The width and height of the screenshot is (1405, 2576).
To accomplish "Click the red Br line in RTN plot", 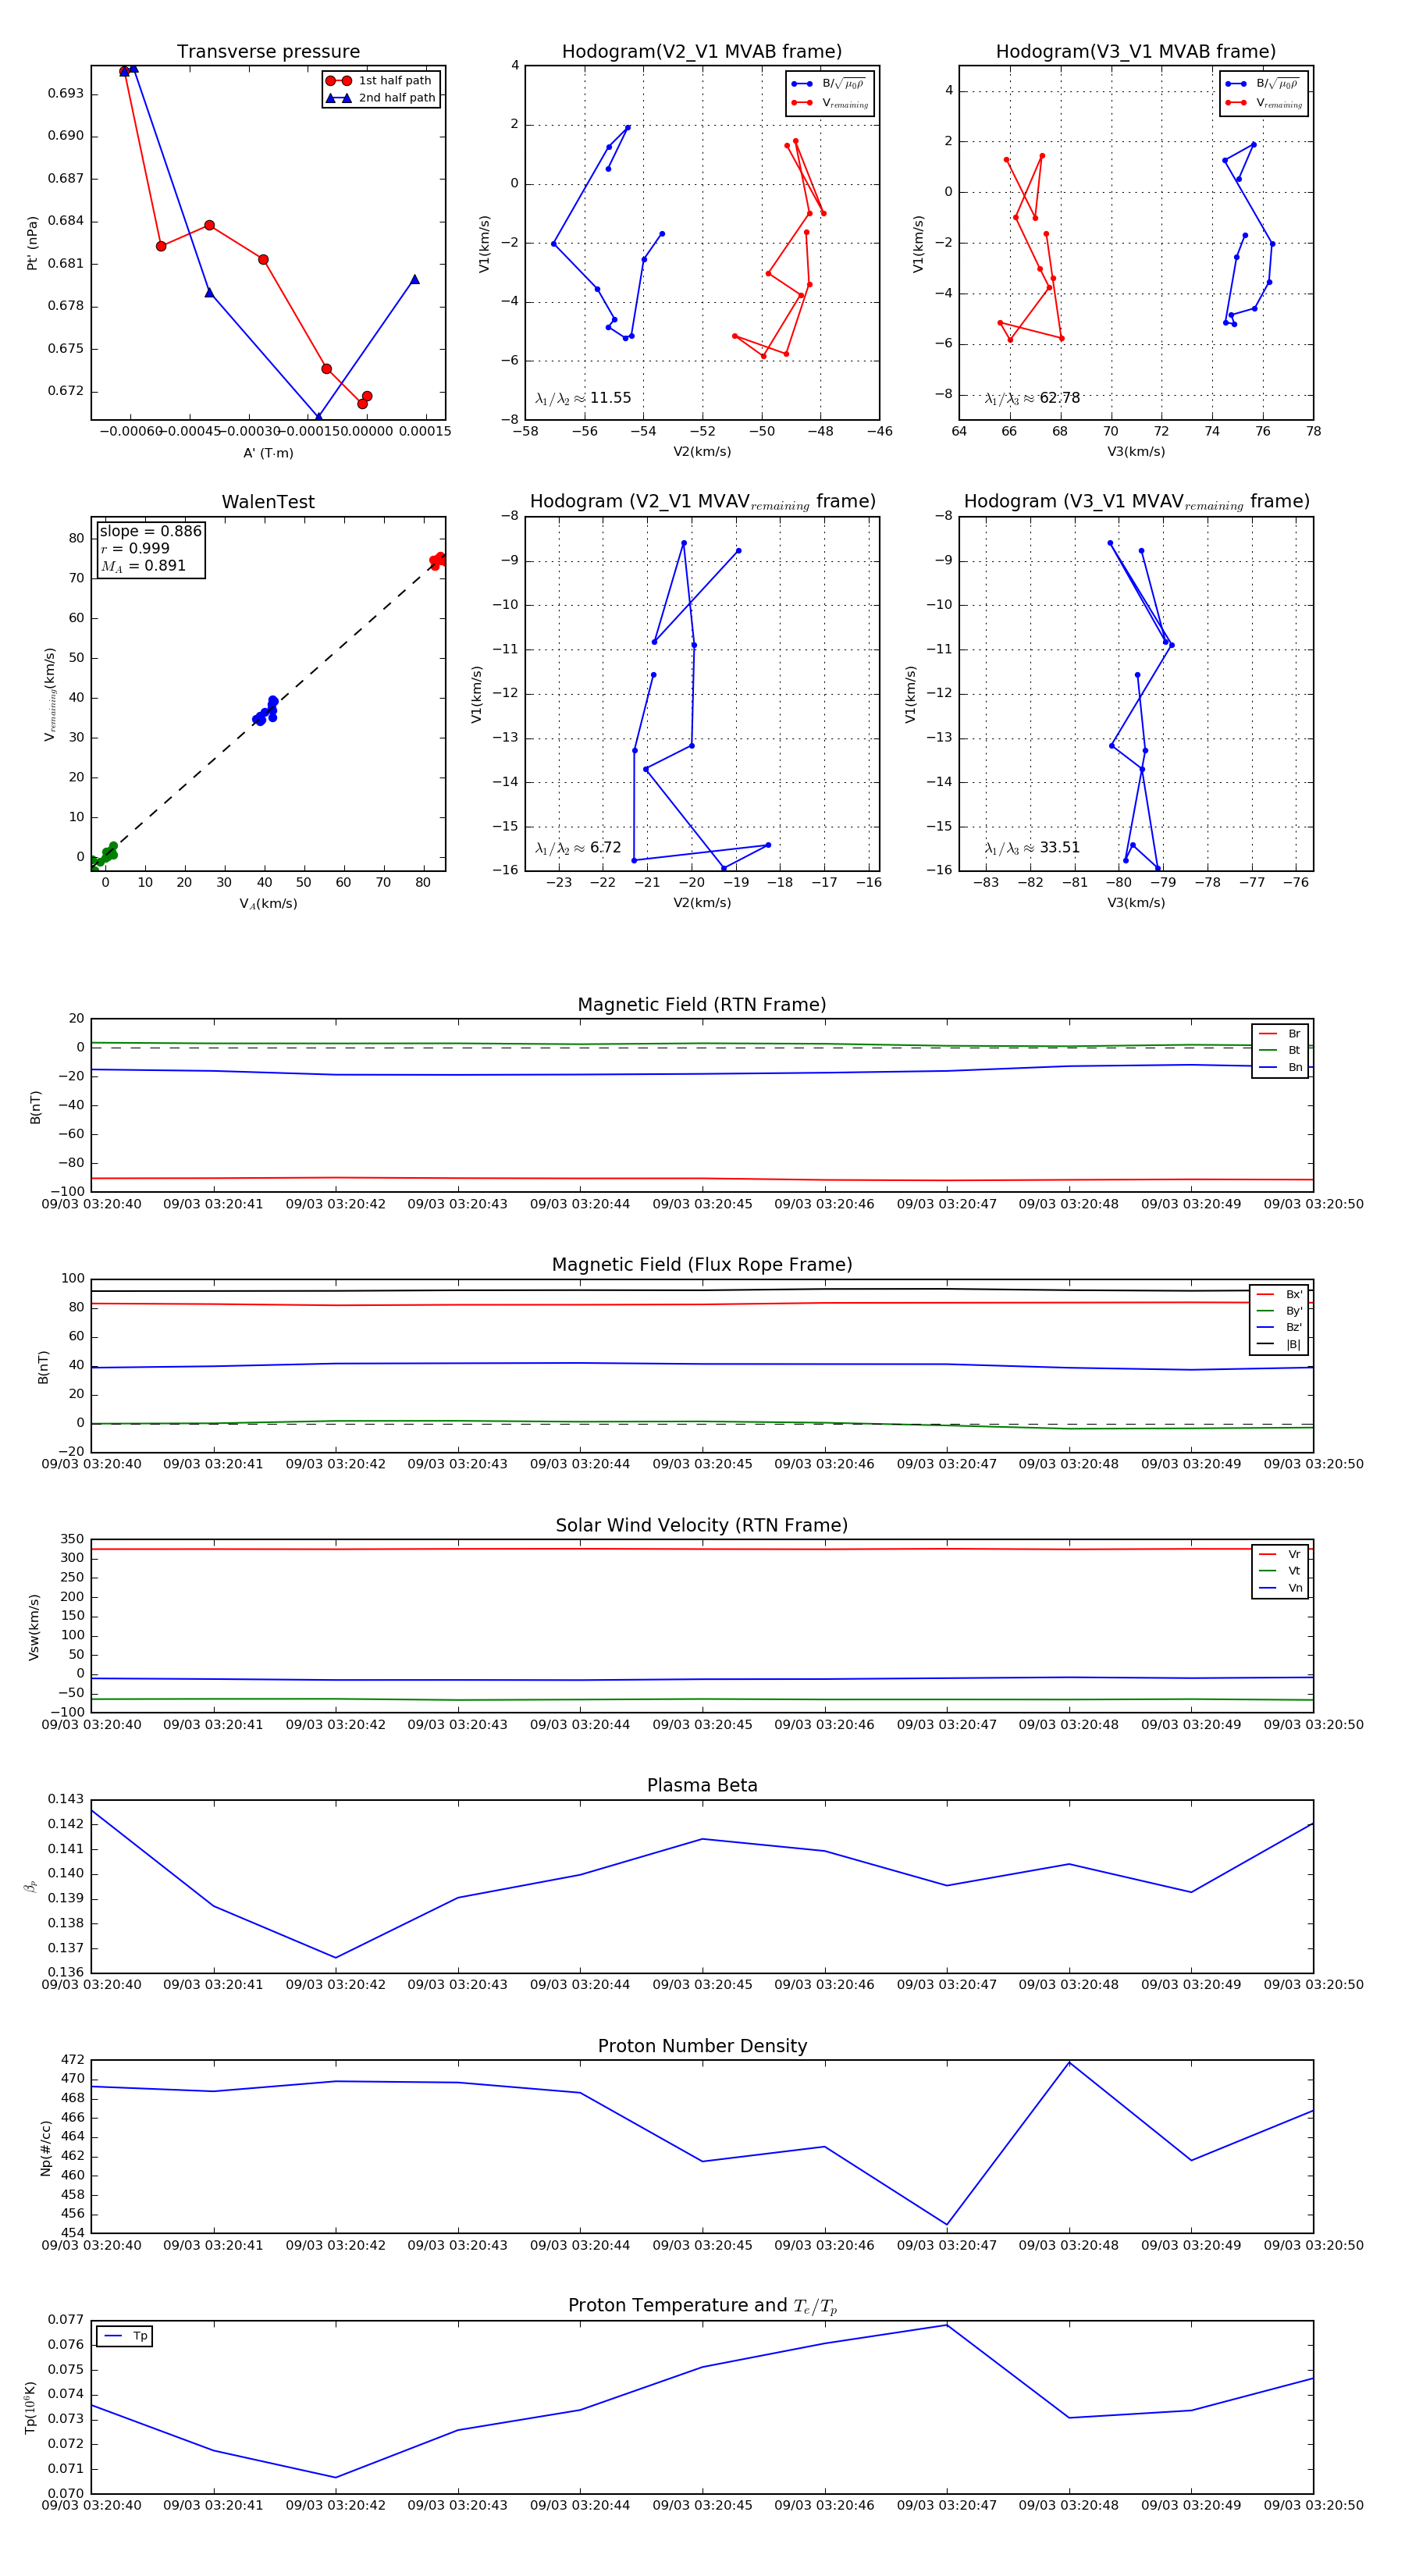I will click(x=702, y=1179).
